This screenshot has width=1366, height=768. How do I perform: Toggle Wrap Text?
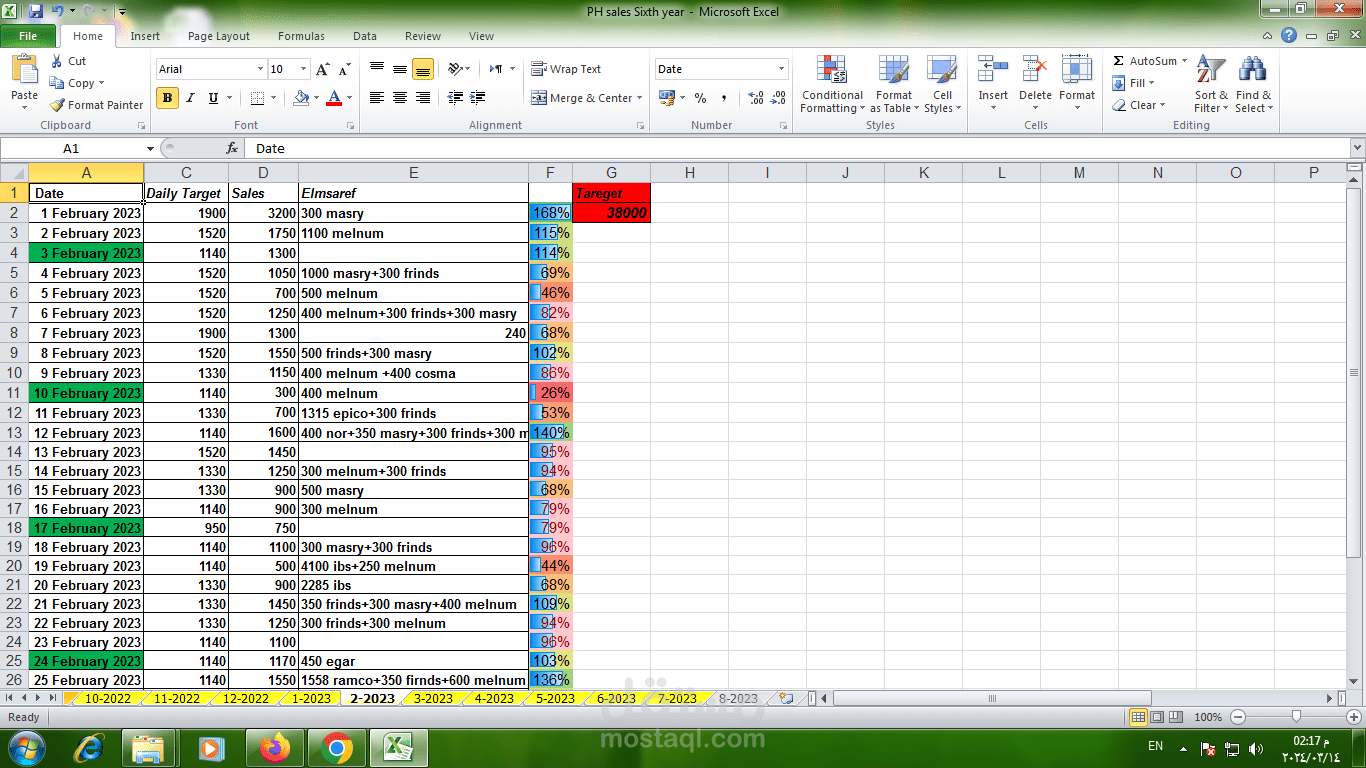tap(566, 69)
